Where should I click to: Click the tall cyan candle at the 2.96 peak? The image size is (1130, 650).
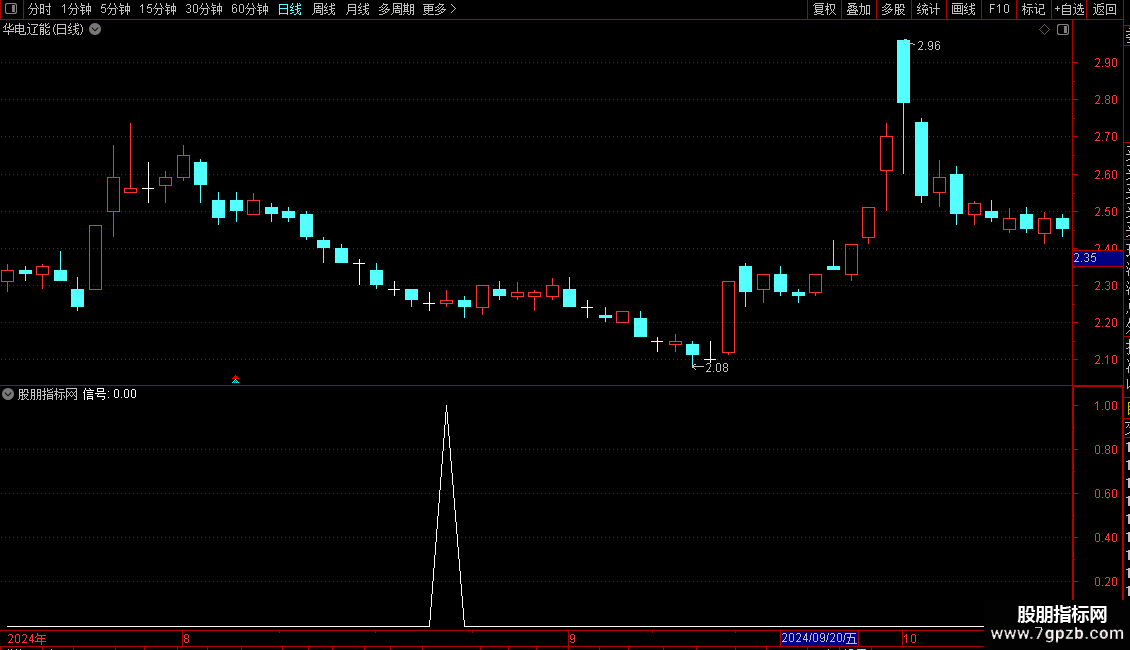(x=904, y=71)
